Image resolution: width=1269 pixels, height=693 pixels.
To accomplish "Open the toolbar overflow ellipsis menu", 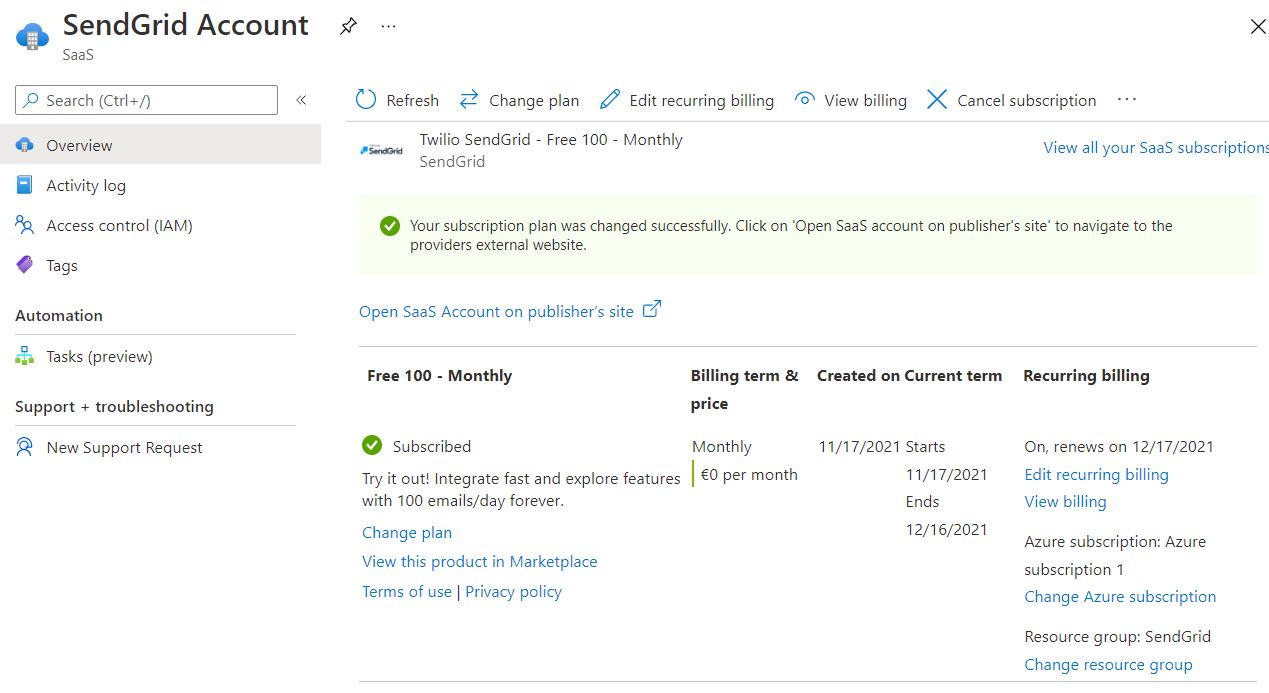I will click(x=1127, y=100).
